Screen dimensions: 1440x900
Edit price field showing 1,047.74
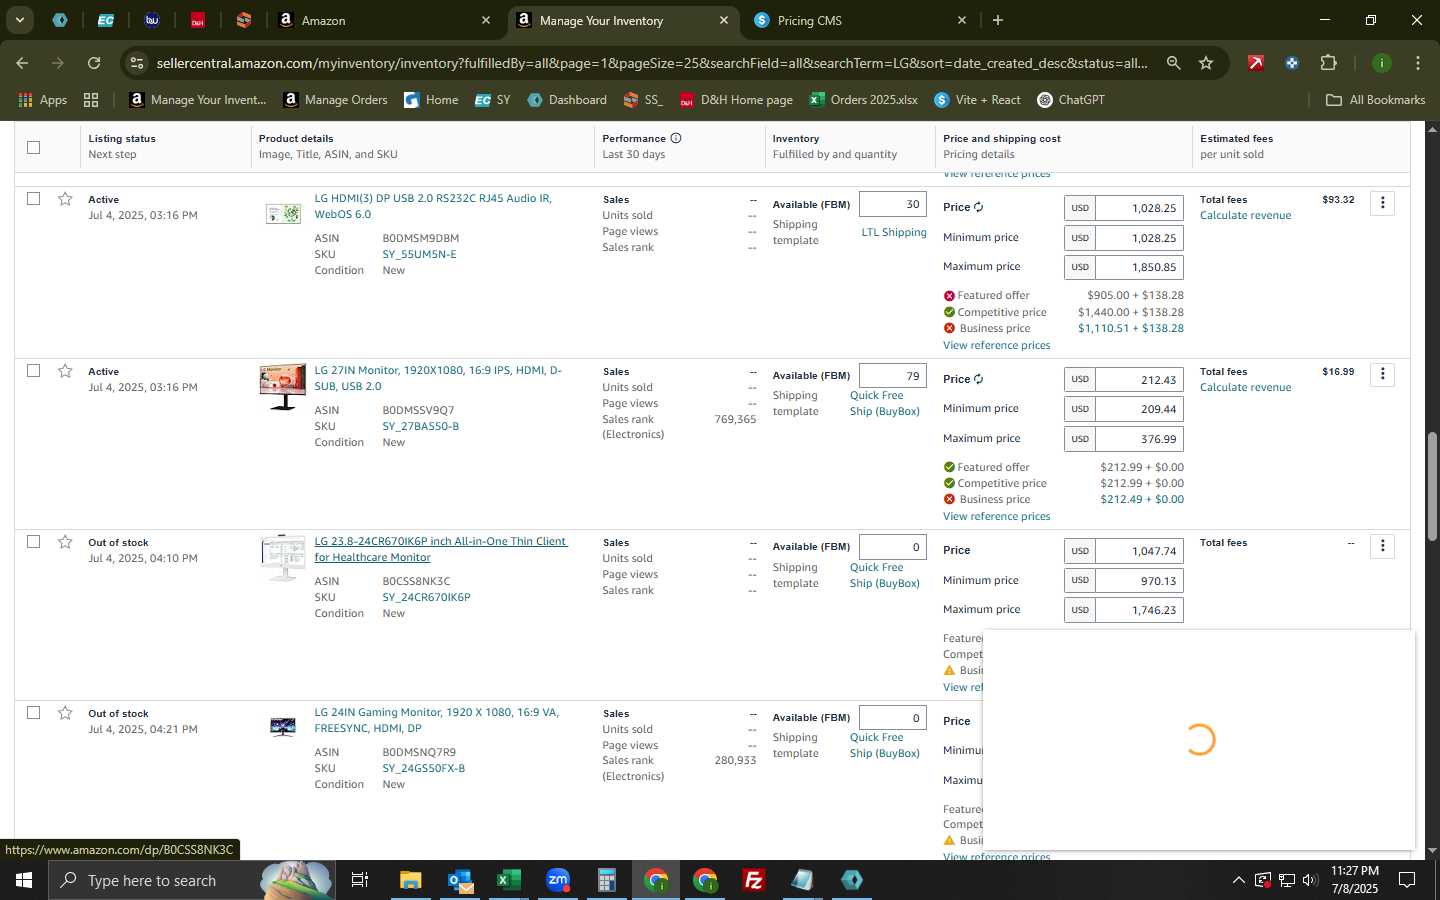click(x=1139, y=551)
